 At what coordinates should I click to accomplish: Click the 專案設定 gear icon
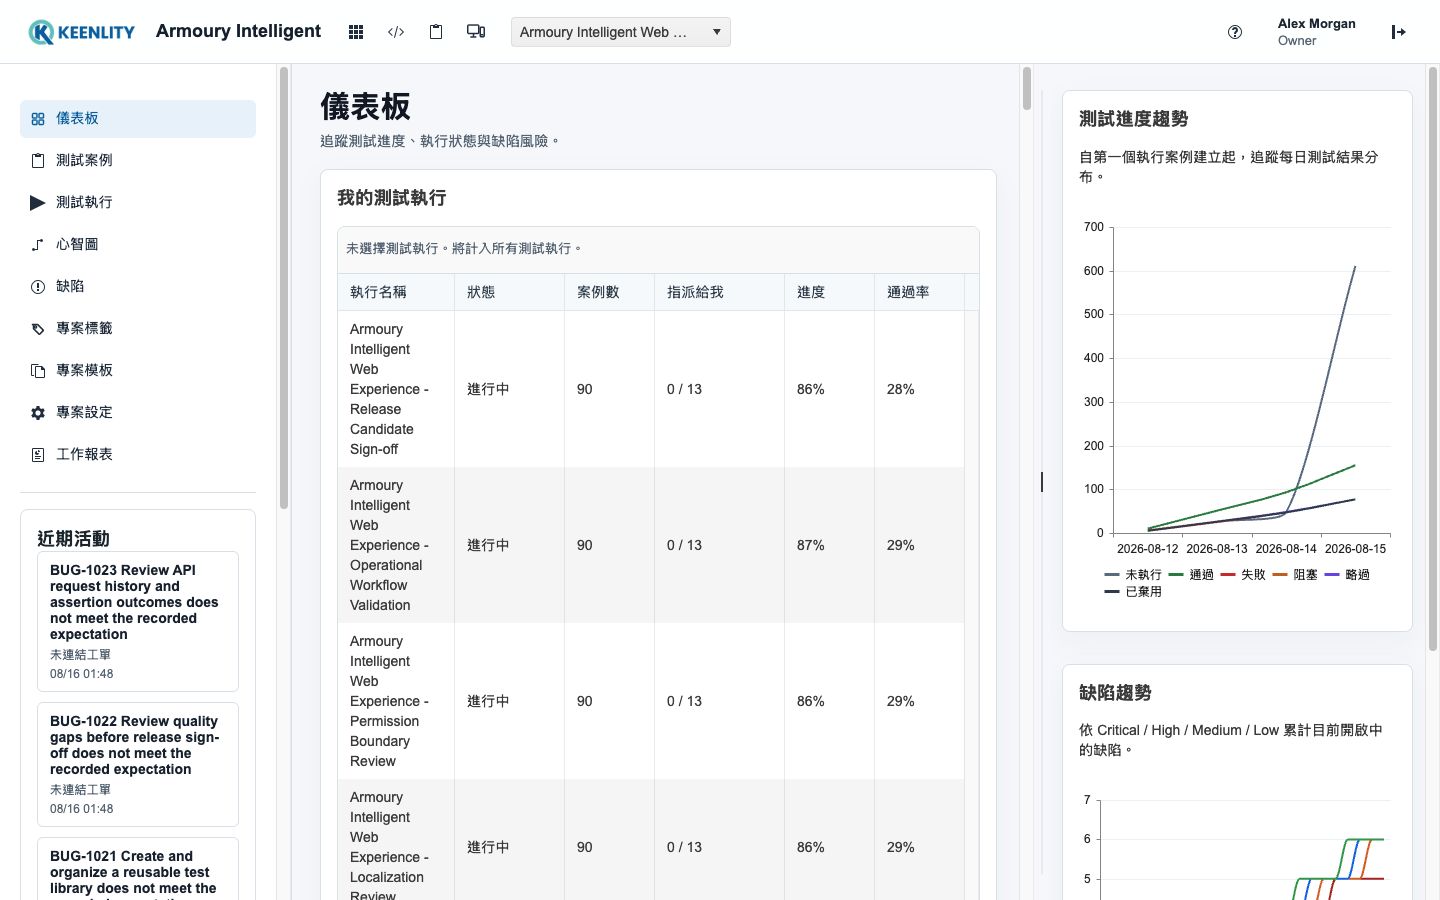point(38,413)
